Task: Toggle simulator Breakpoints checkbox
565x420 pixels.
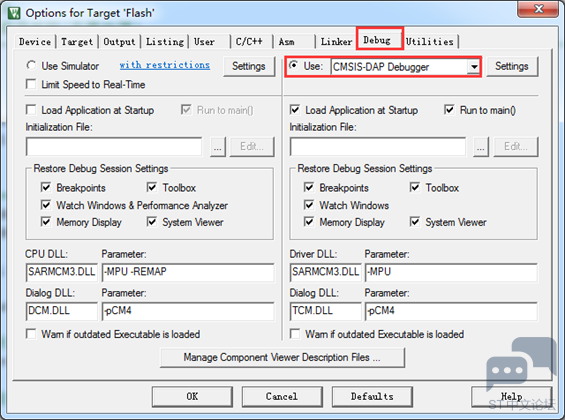Action: click(46, 187)
